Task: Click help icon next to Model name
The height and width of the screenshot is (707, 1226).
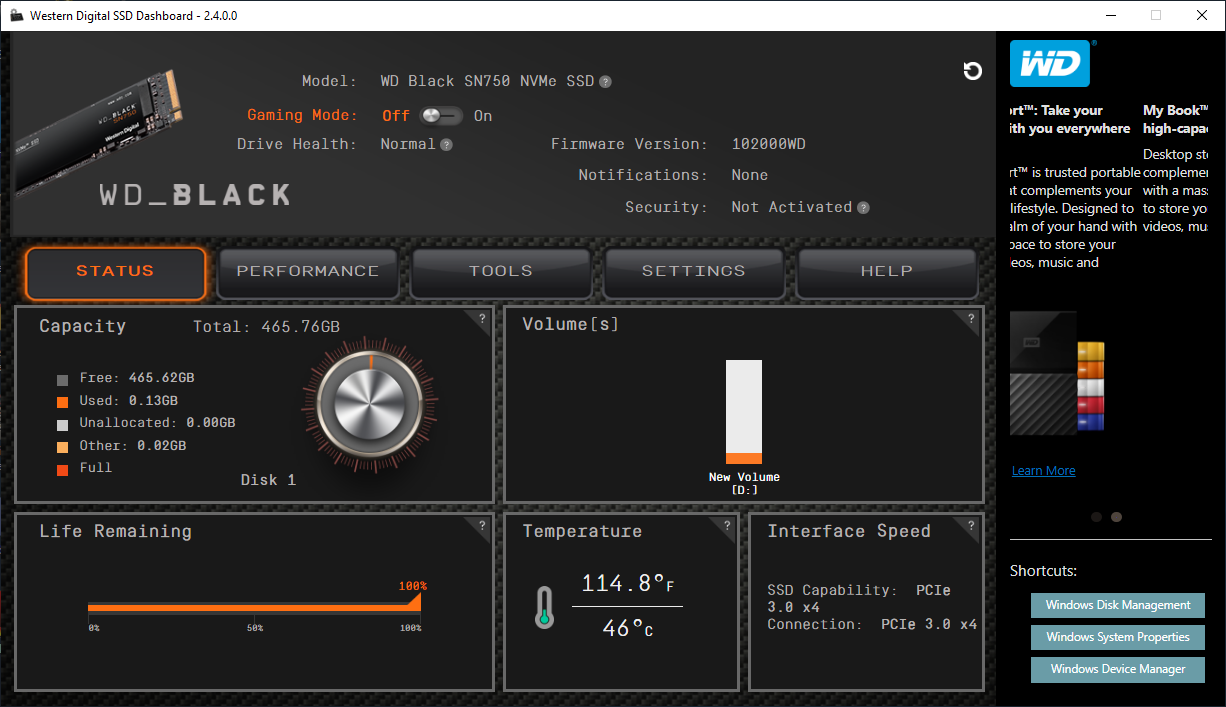Action: [606, 82]
